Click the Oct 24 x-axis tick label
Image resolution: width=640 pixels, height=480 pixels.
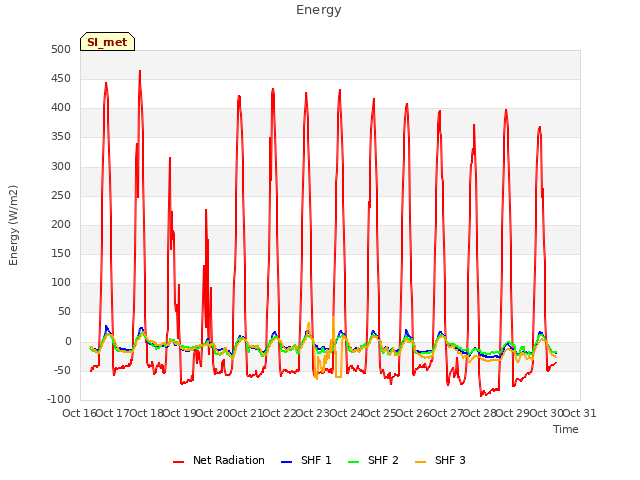pyautogui.click(x=346, y=413)
